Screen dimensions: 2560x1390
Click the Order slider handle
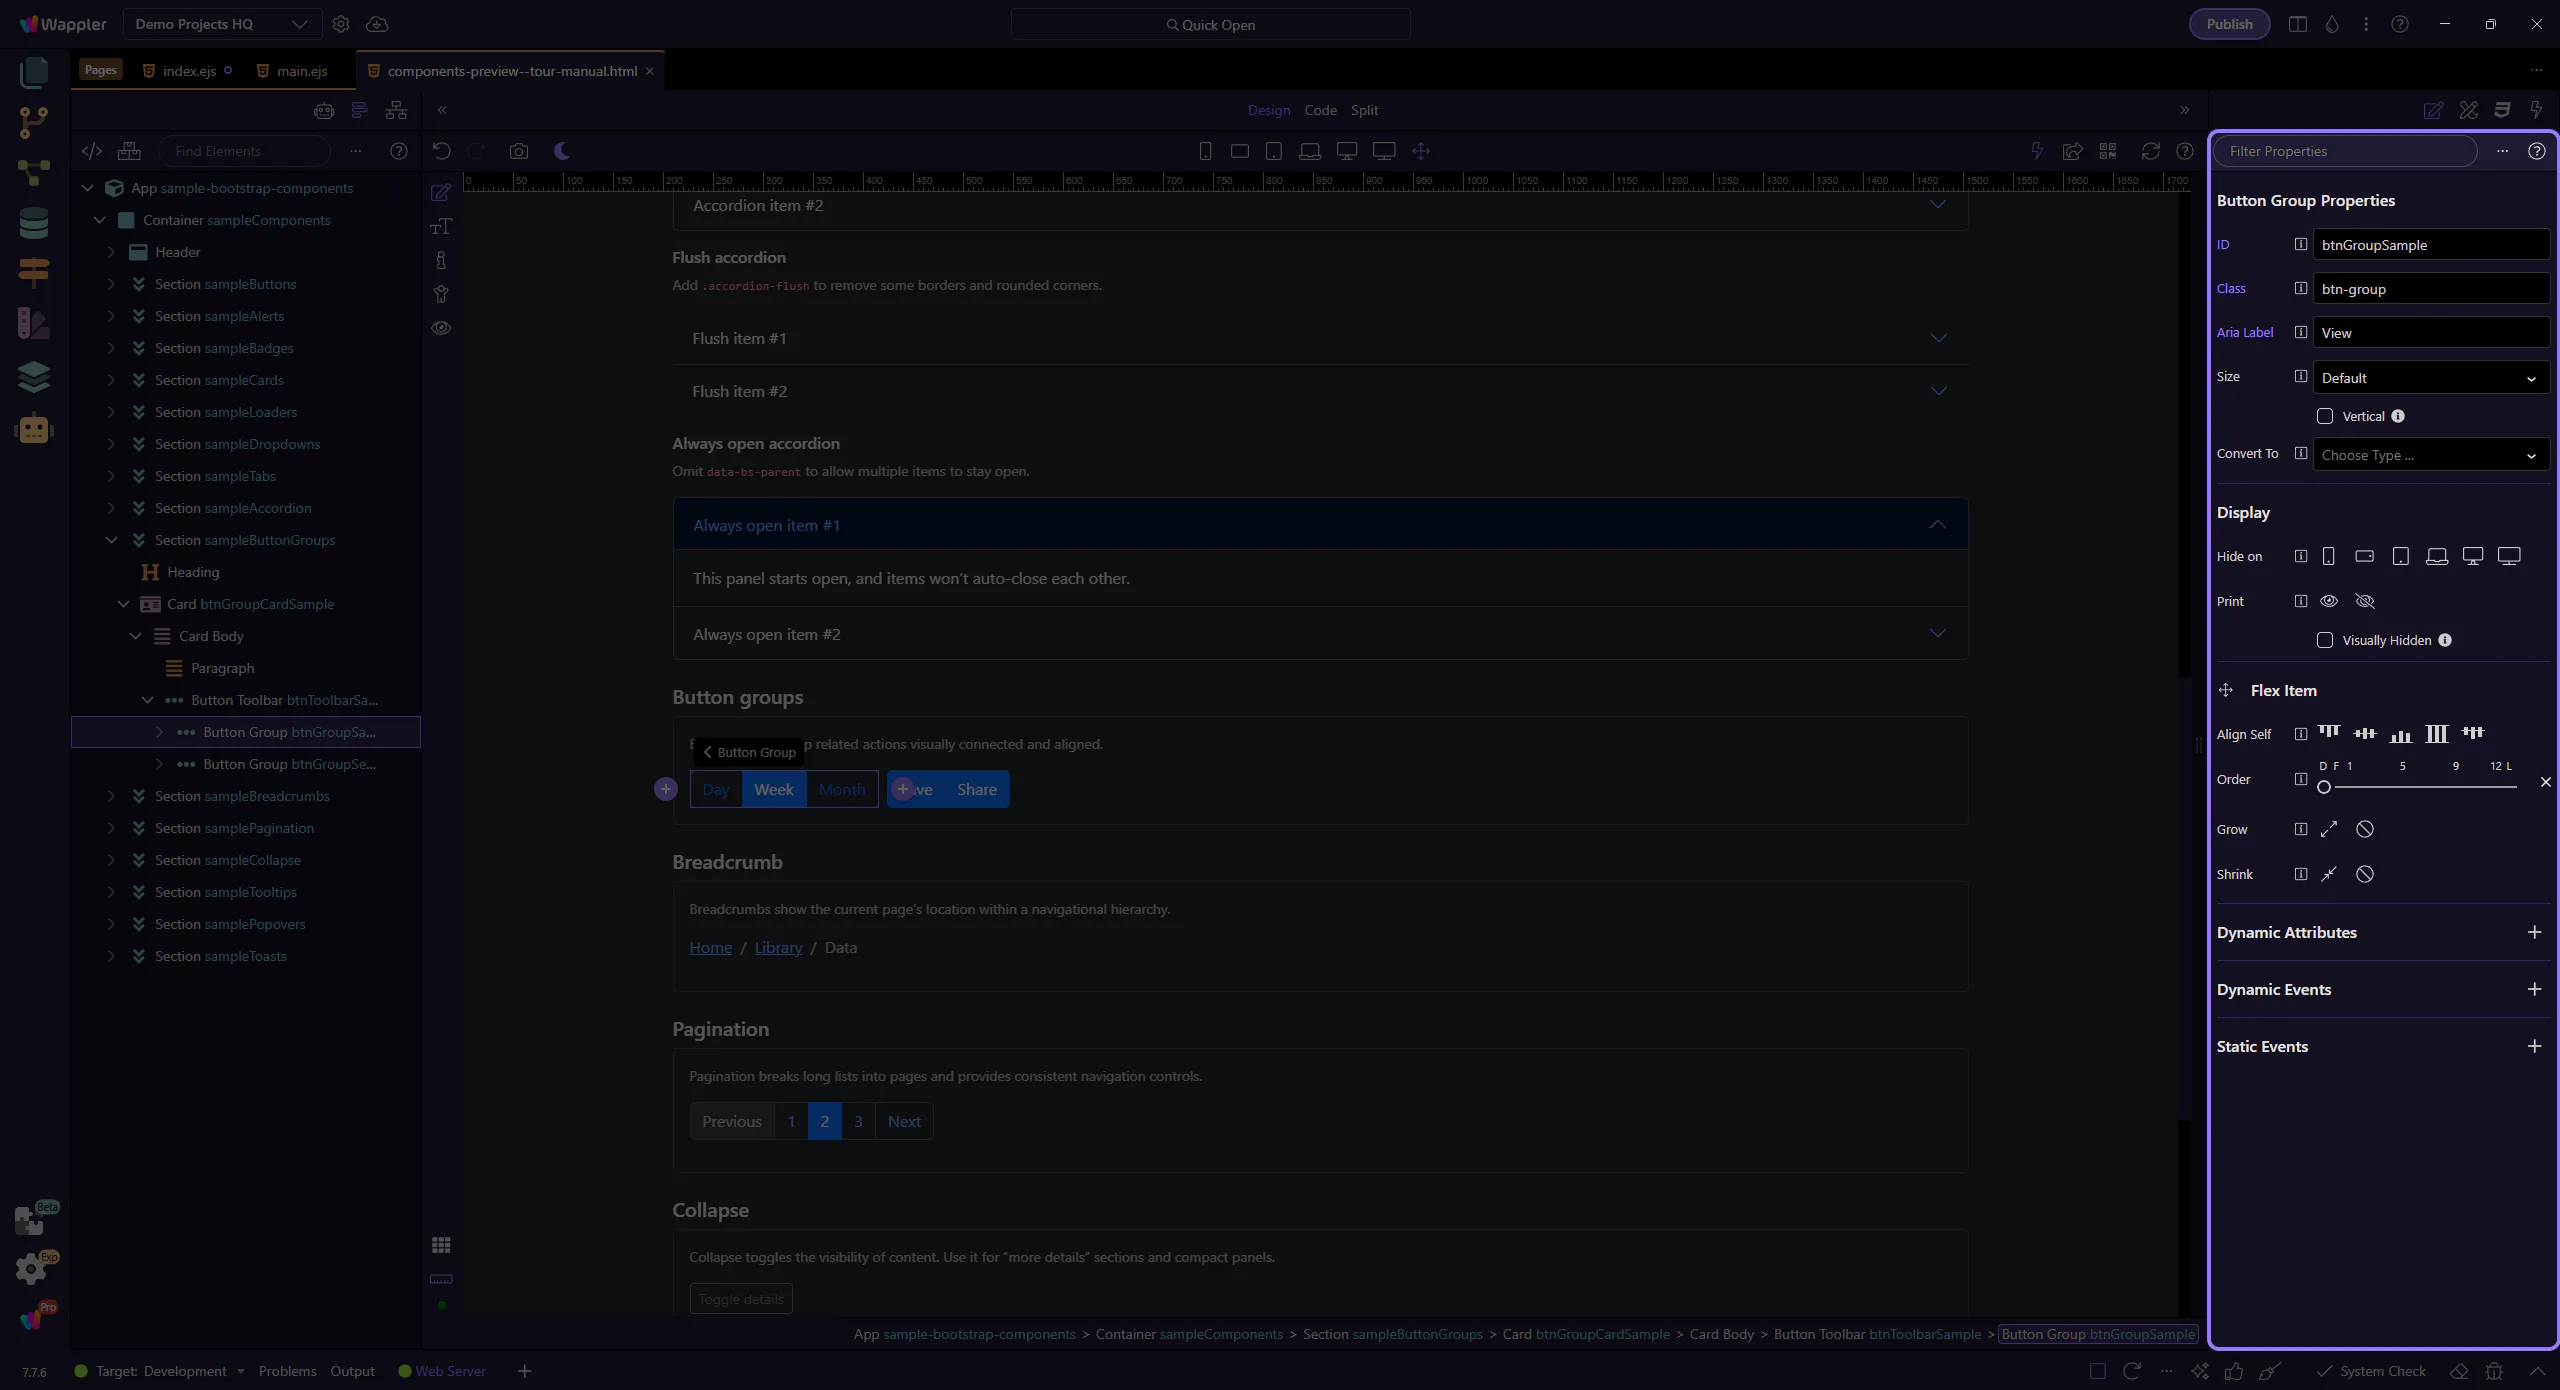pos(2324,787)
